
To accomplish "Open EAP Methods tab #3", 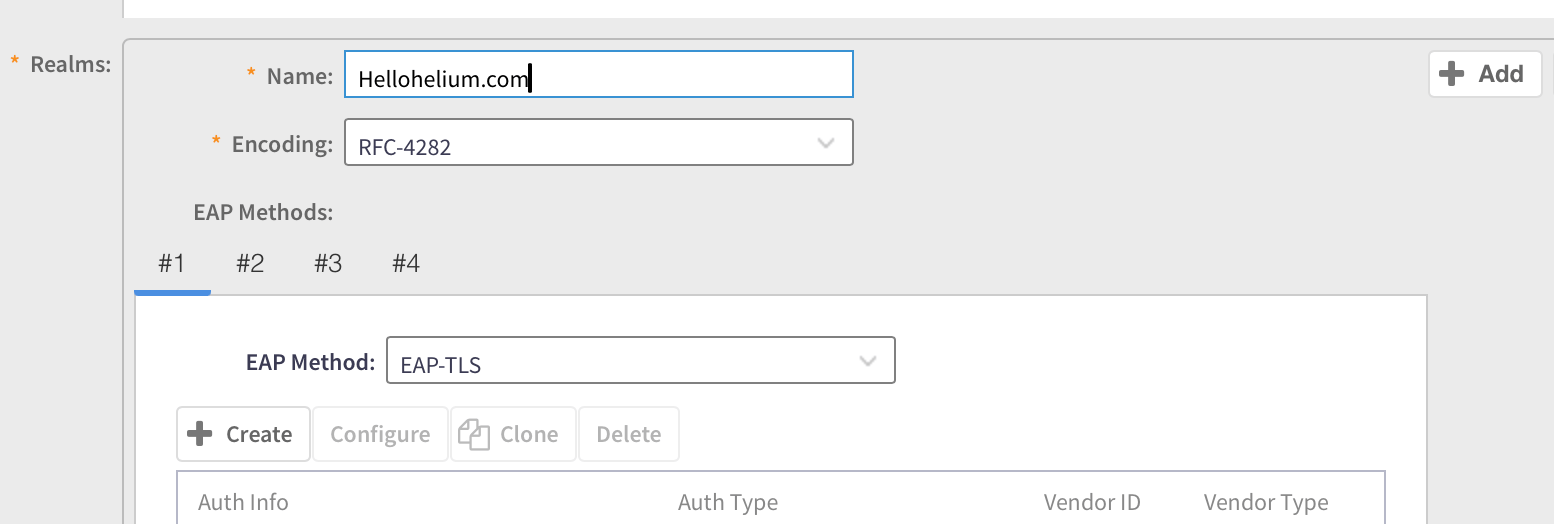I will click(x=328, y=264).
